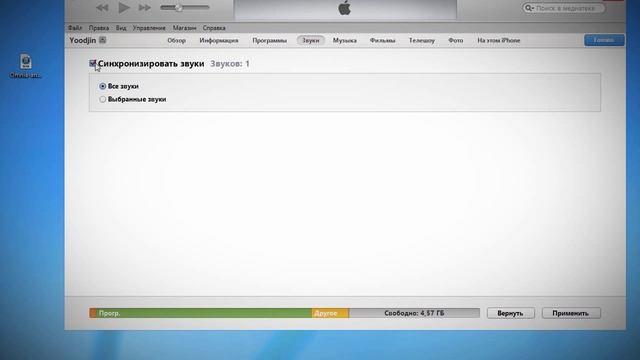This screenshot has width=640, height=360.
Task: Click the rewind playback button
Action: tap(102, 8)
